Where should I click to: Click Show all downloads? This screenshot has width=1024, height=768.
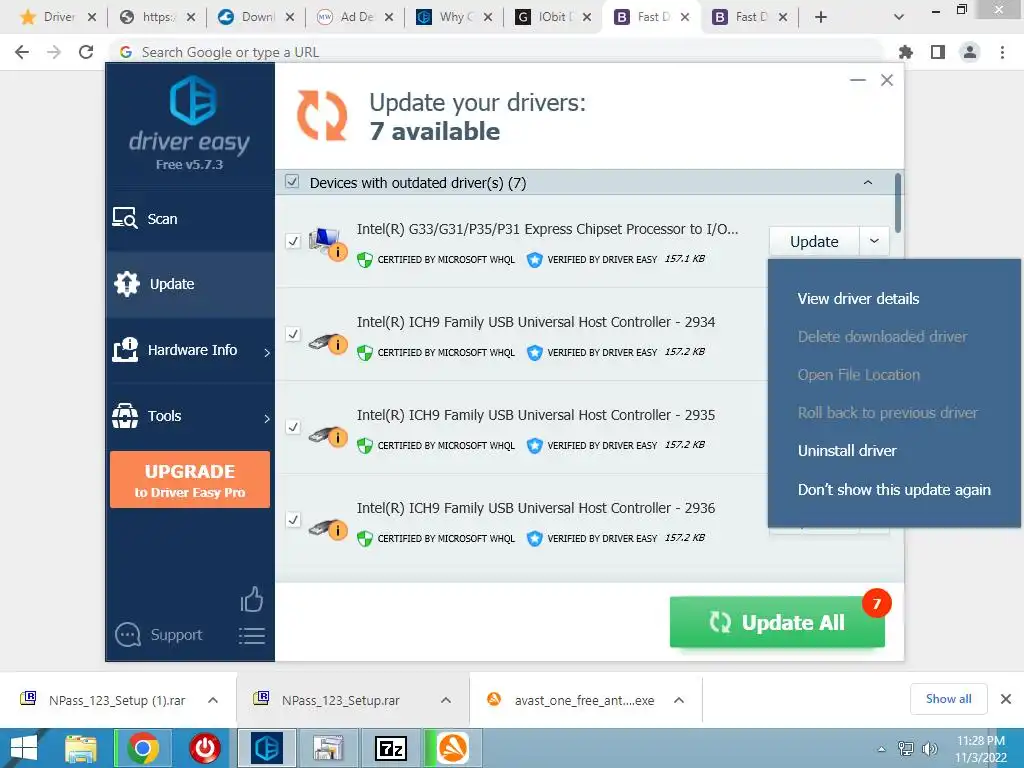tap(948, 699)
